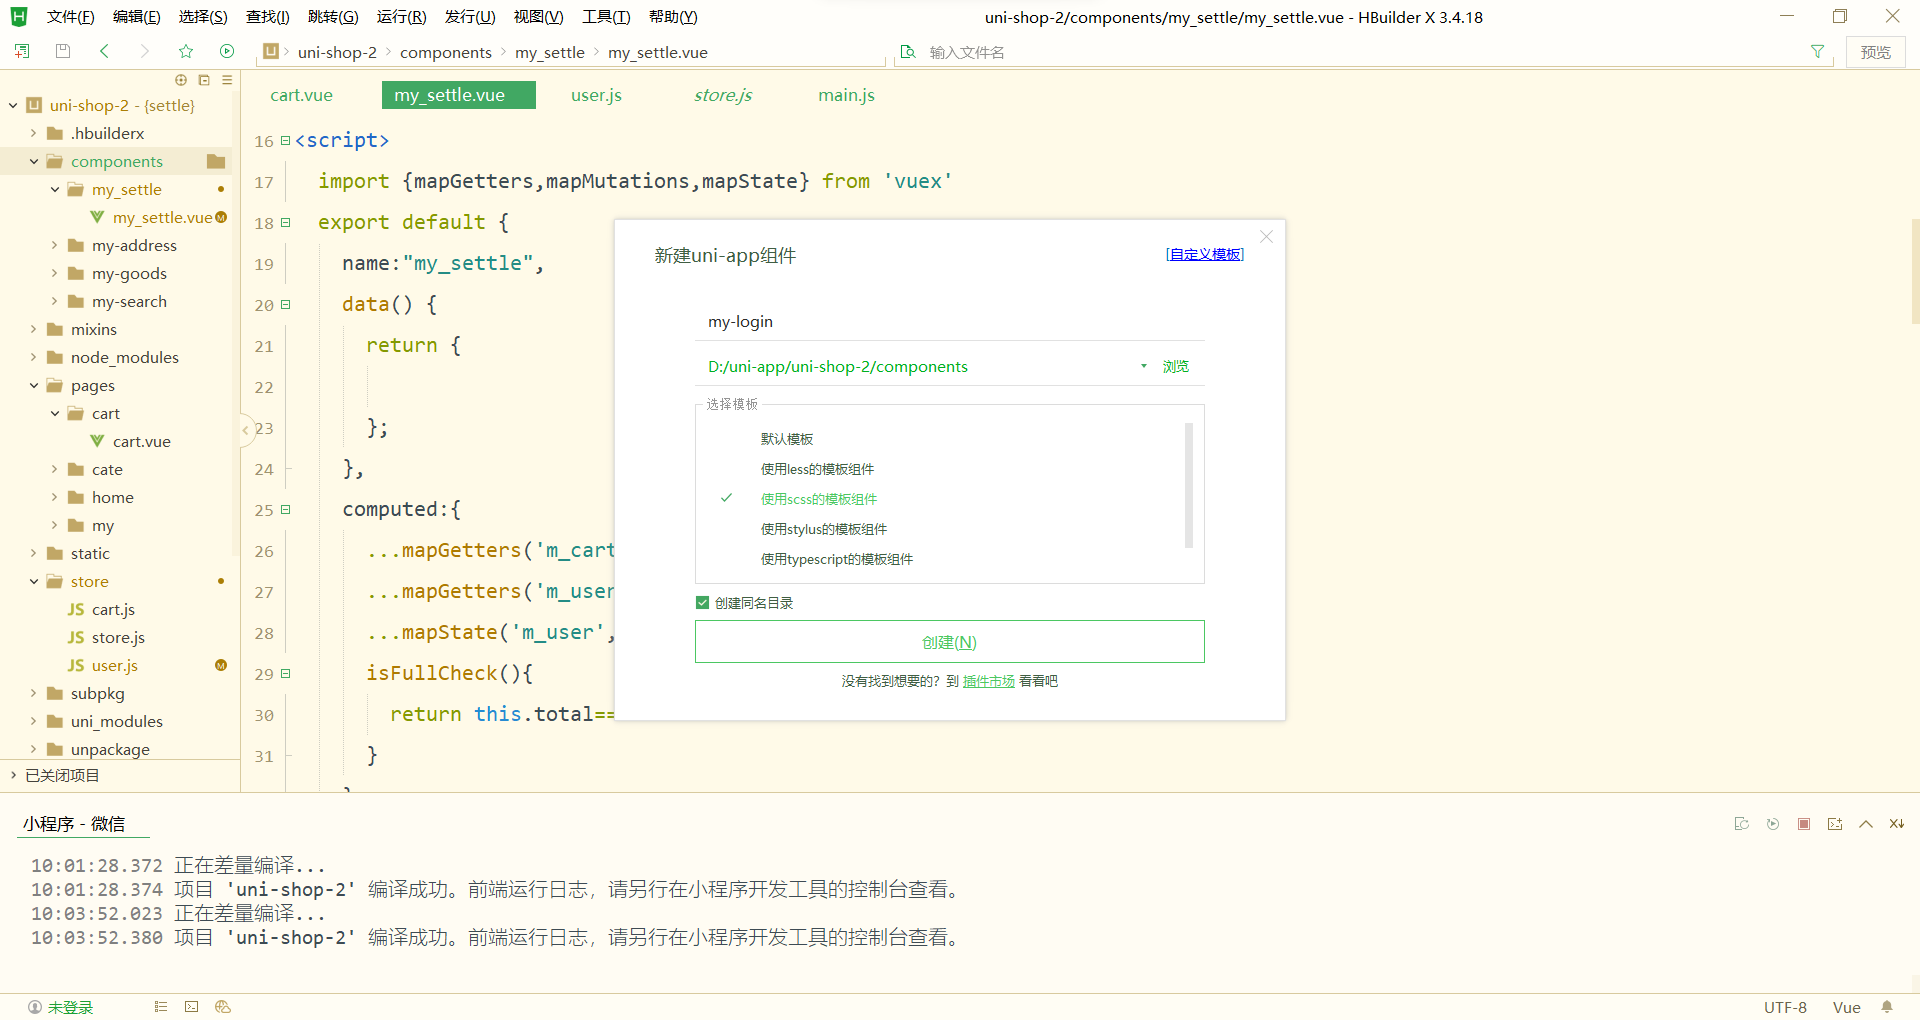Viewport: 1920px width, 1020px height.
Task: Collapse the components folder in the project tree
Action: [35, 161]
